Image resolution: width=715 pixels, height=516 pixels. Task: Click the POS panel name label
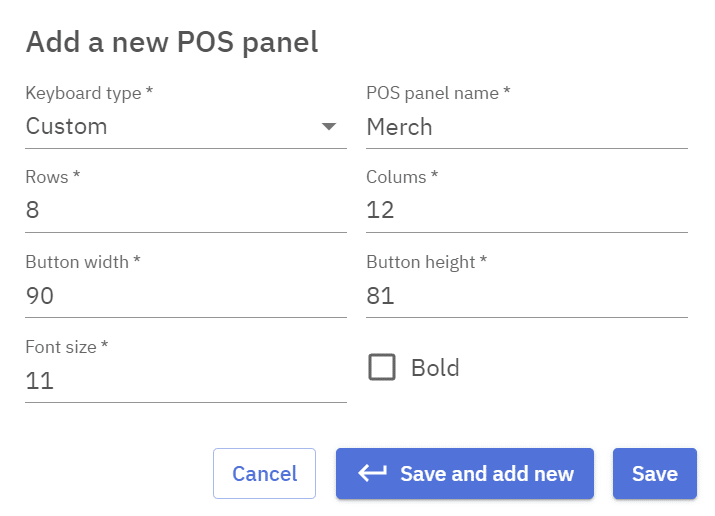click(x=438, y=93)
